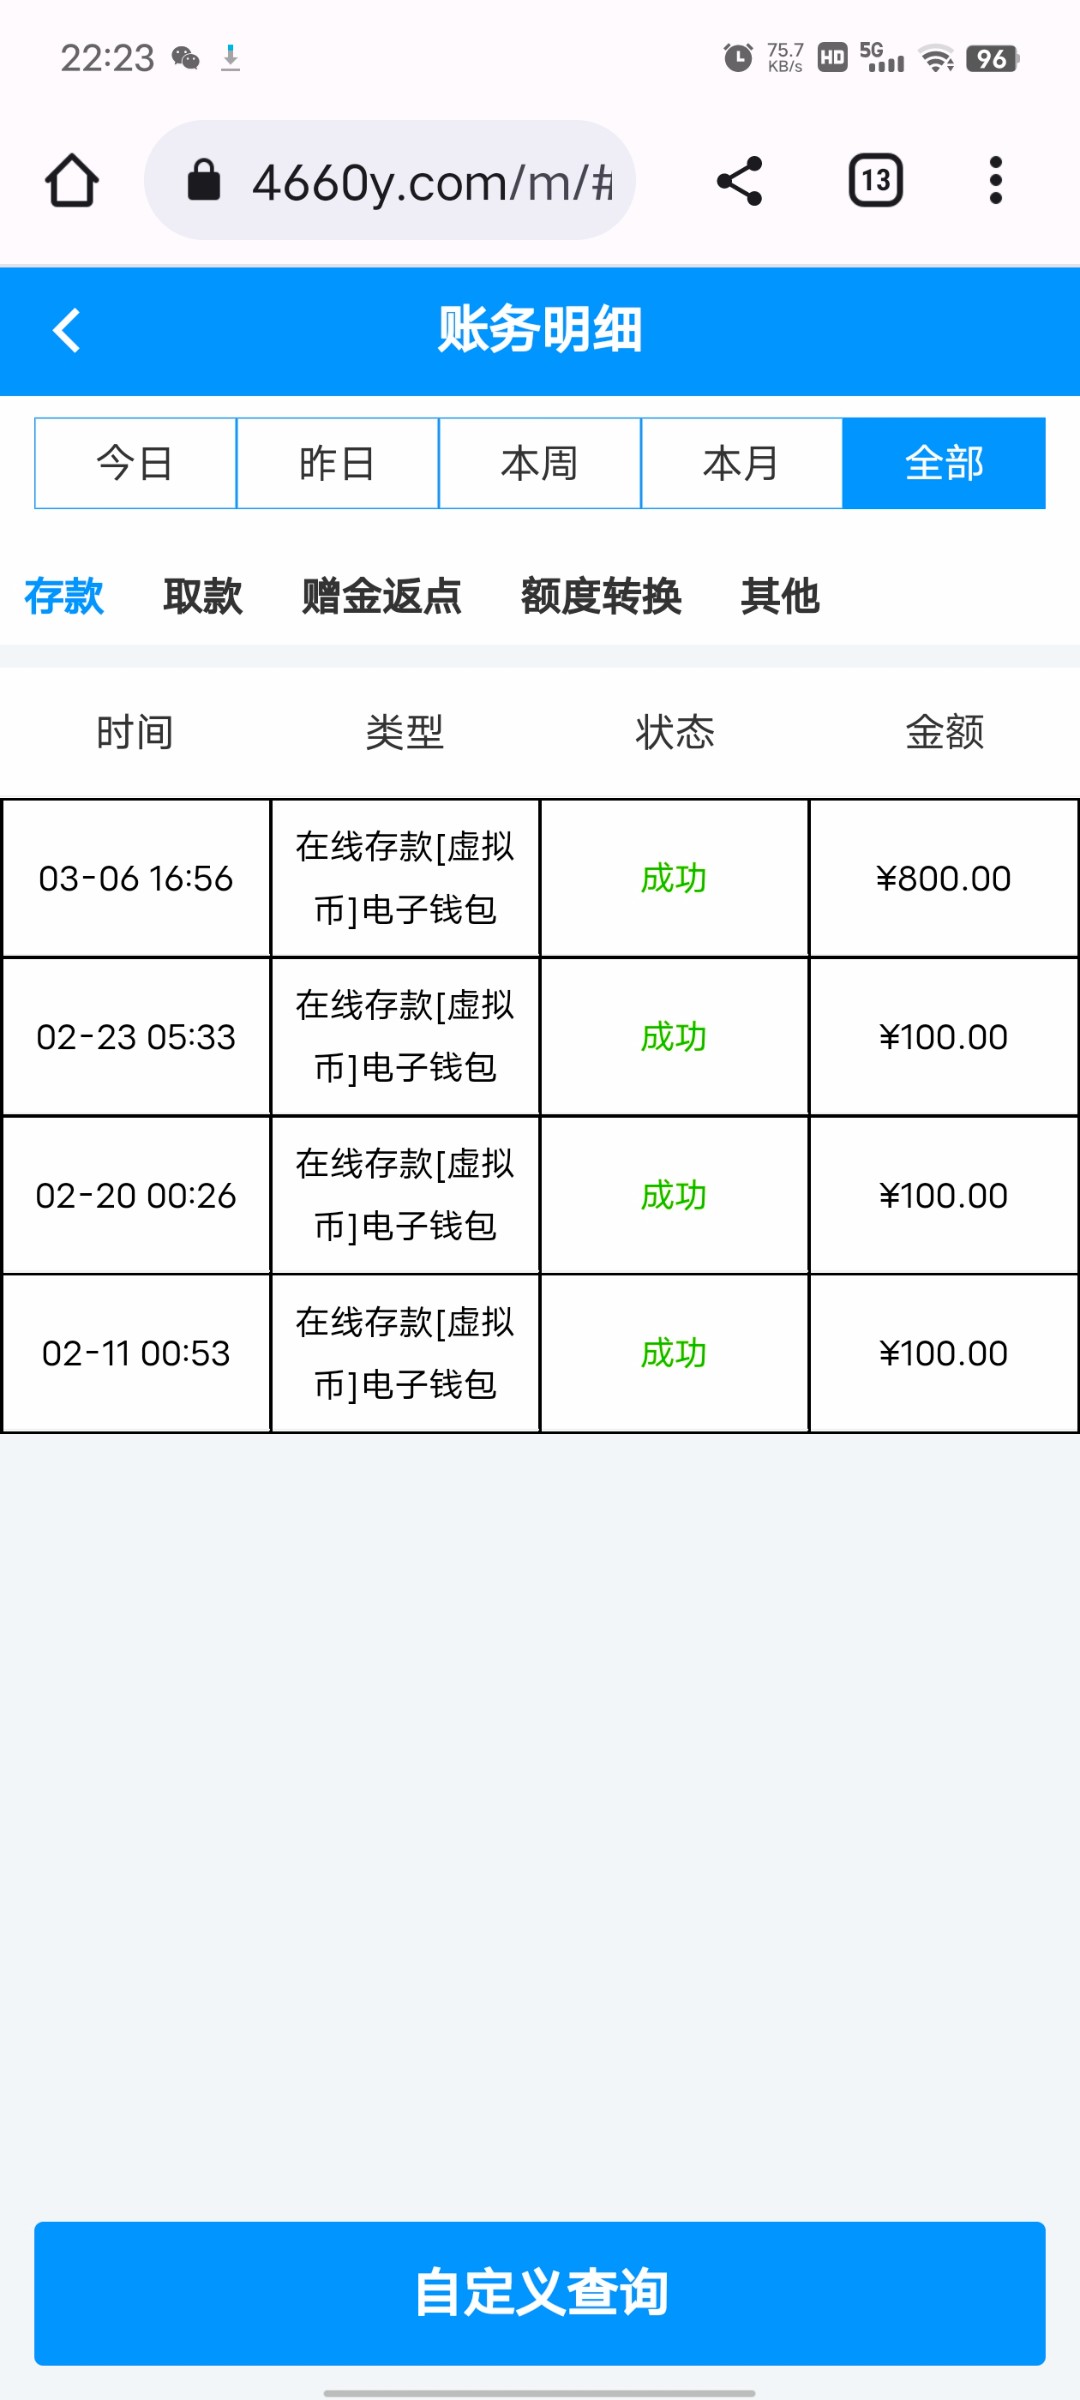Show the 额度转换 tab
Image resolution: width=1080 pixels, height=2400 pixels.
(x=601, y=597)
